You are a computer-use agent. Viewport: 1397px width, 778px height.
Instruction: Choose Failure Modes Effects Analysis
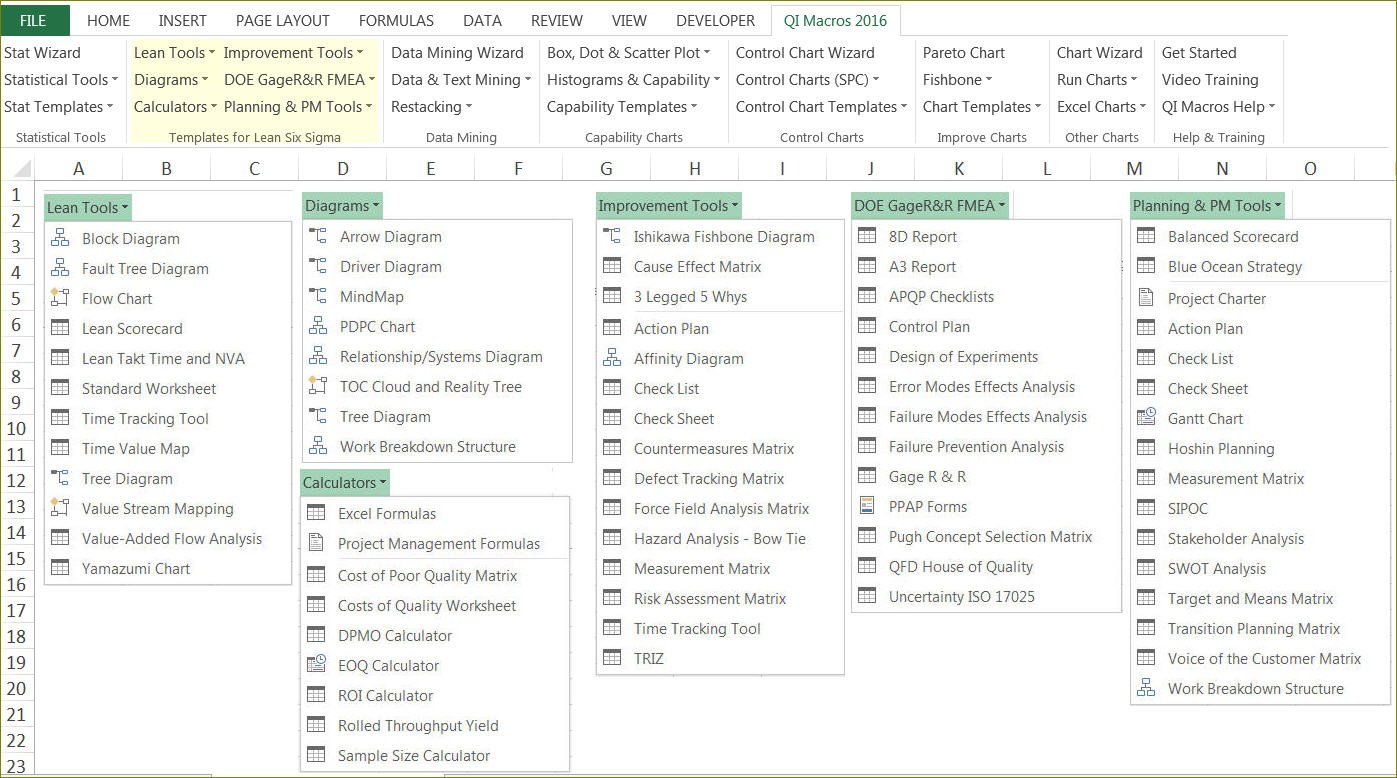coord(987,416)
